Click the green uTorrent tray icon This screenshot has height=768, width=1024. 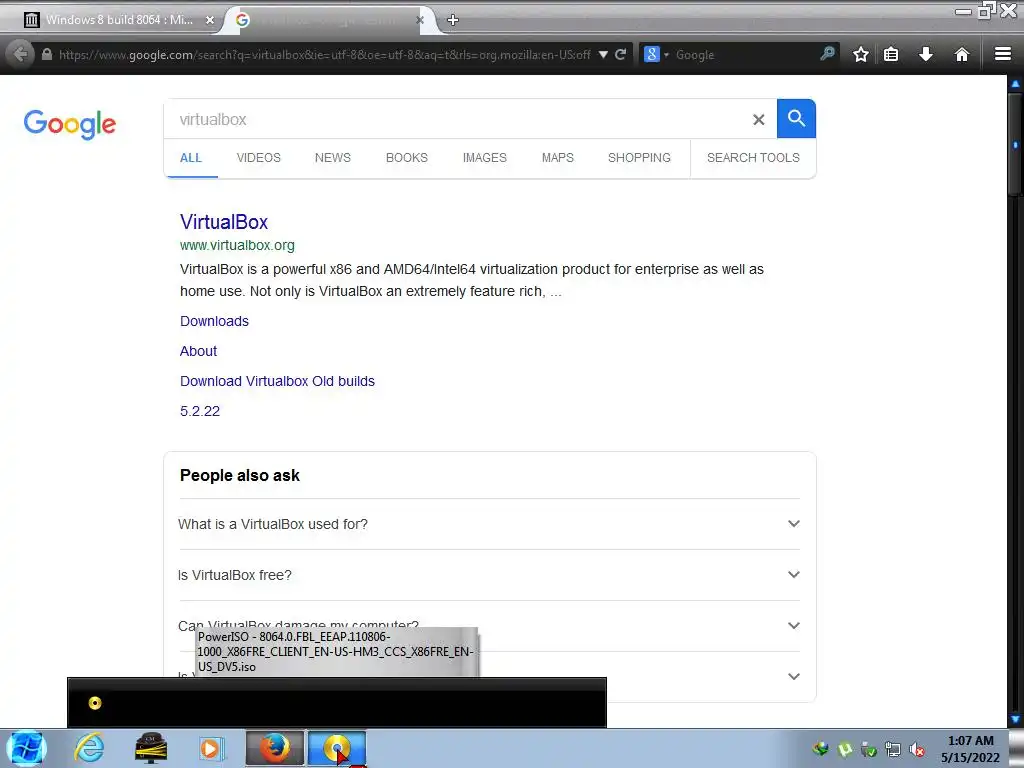click(845, 750)
